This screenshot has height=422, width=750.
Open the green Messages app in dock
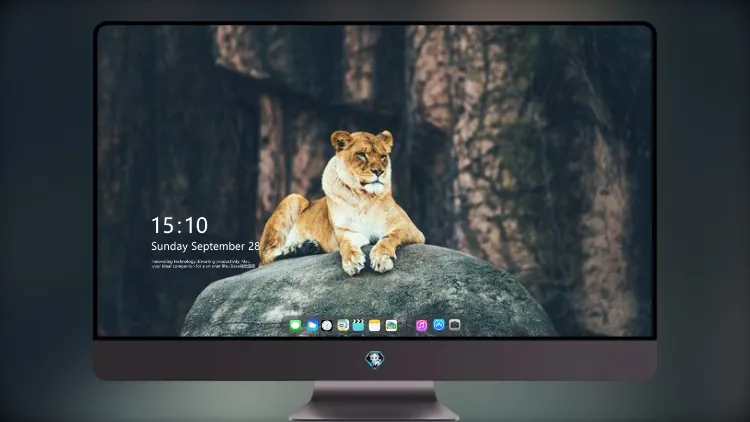[x=296, y=326]
